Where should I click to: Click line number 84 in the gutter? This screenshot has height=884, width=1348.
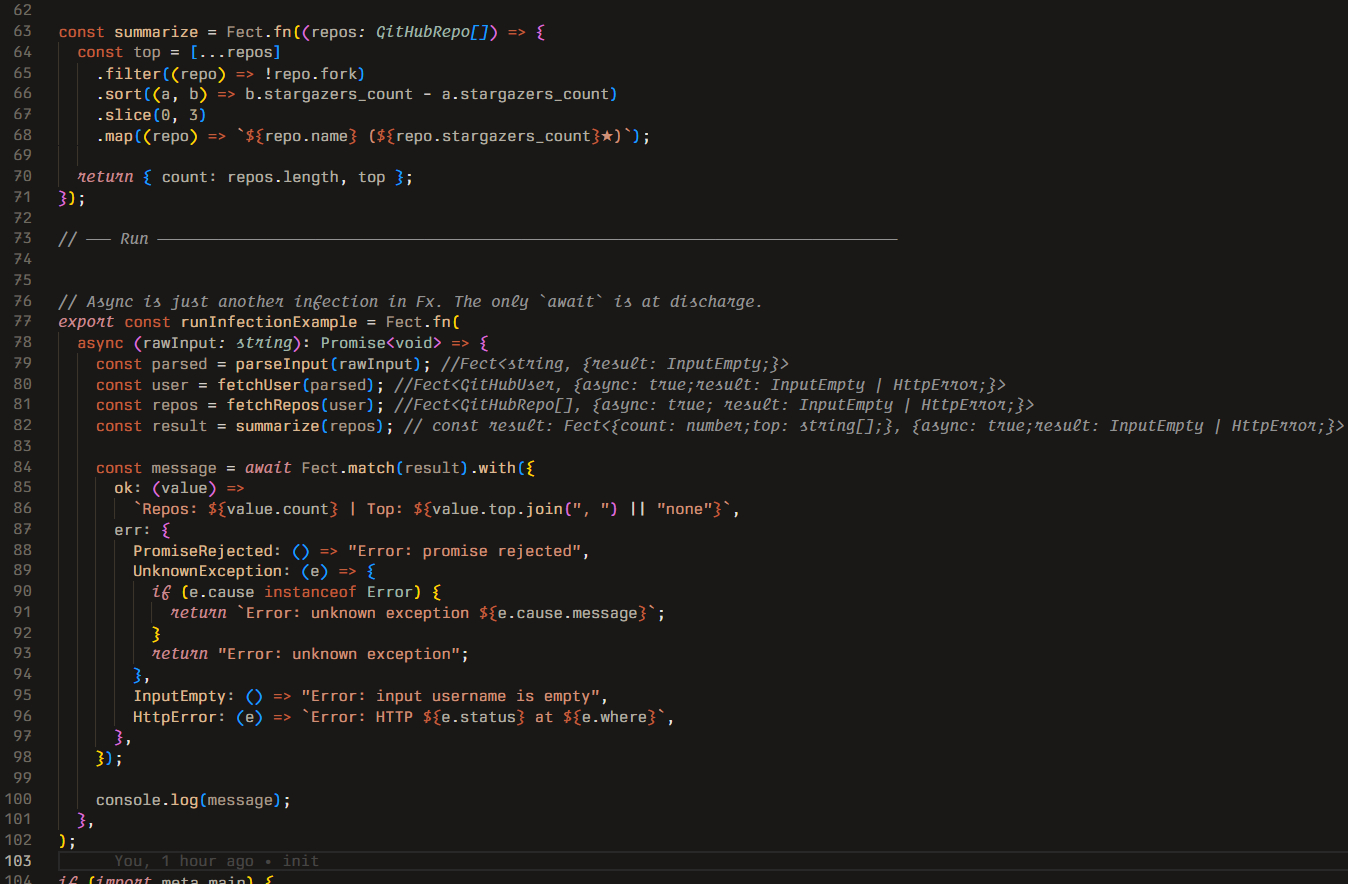[22, 468]
